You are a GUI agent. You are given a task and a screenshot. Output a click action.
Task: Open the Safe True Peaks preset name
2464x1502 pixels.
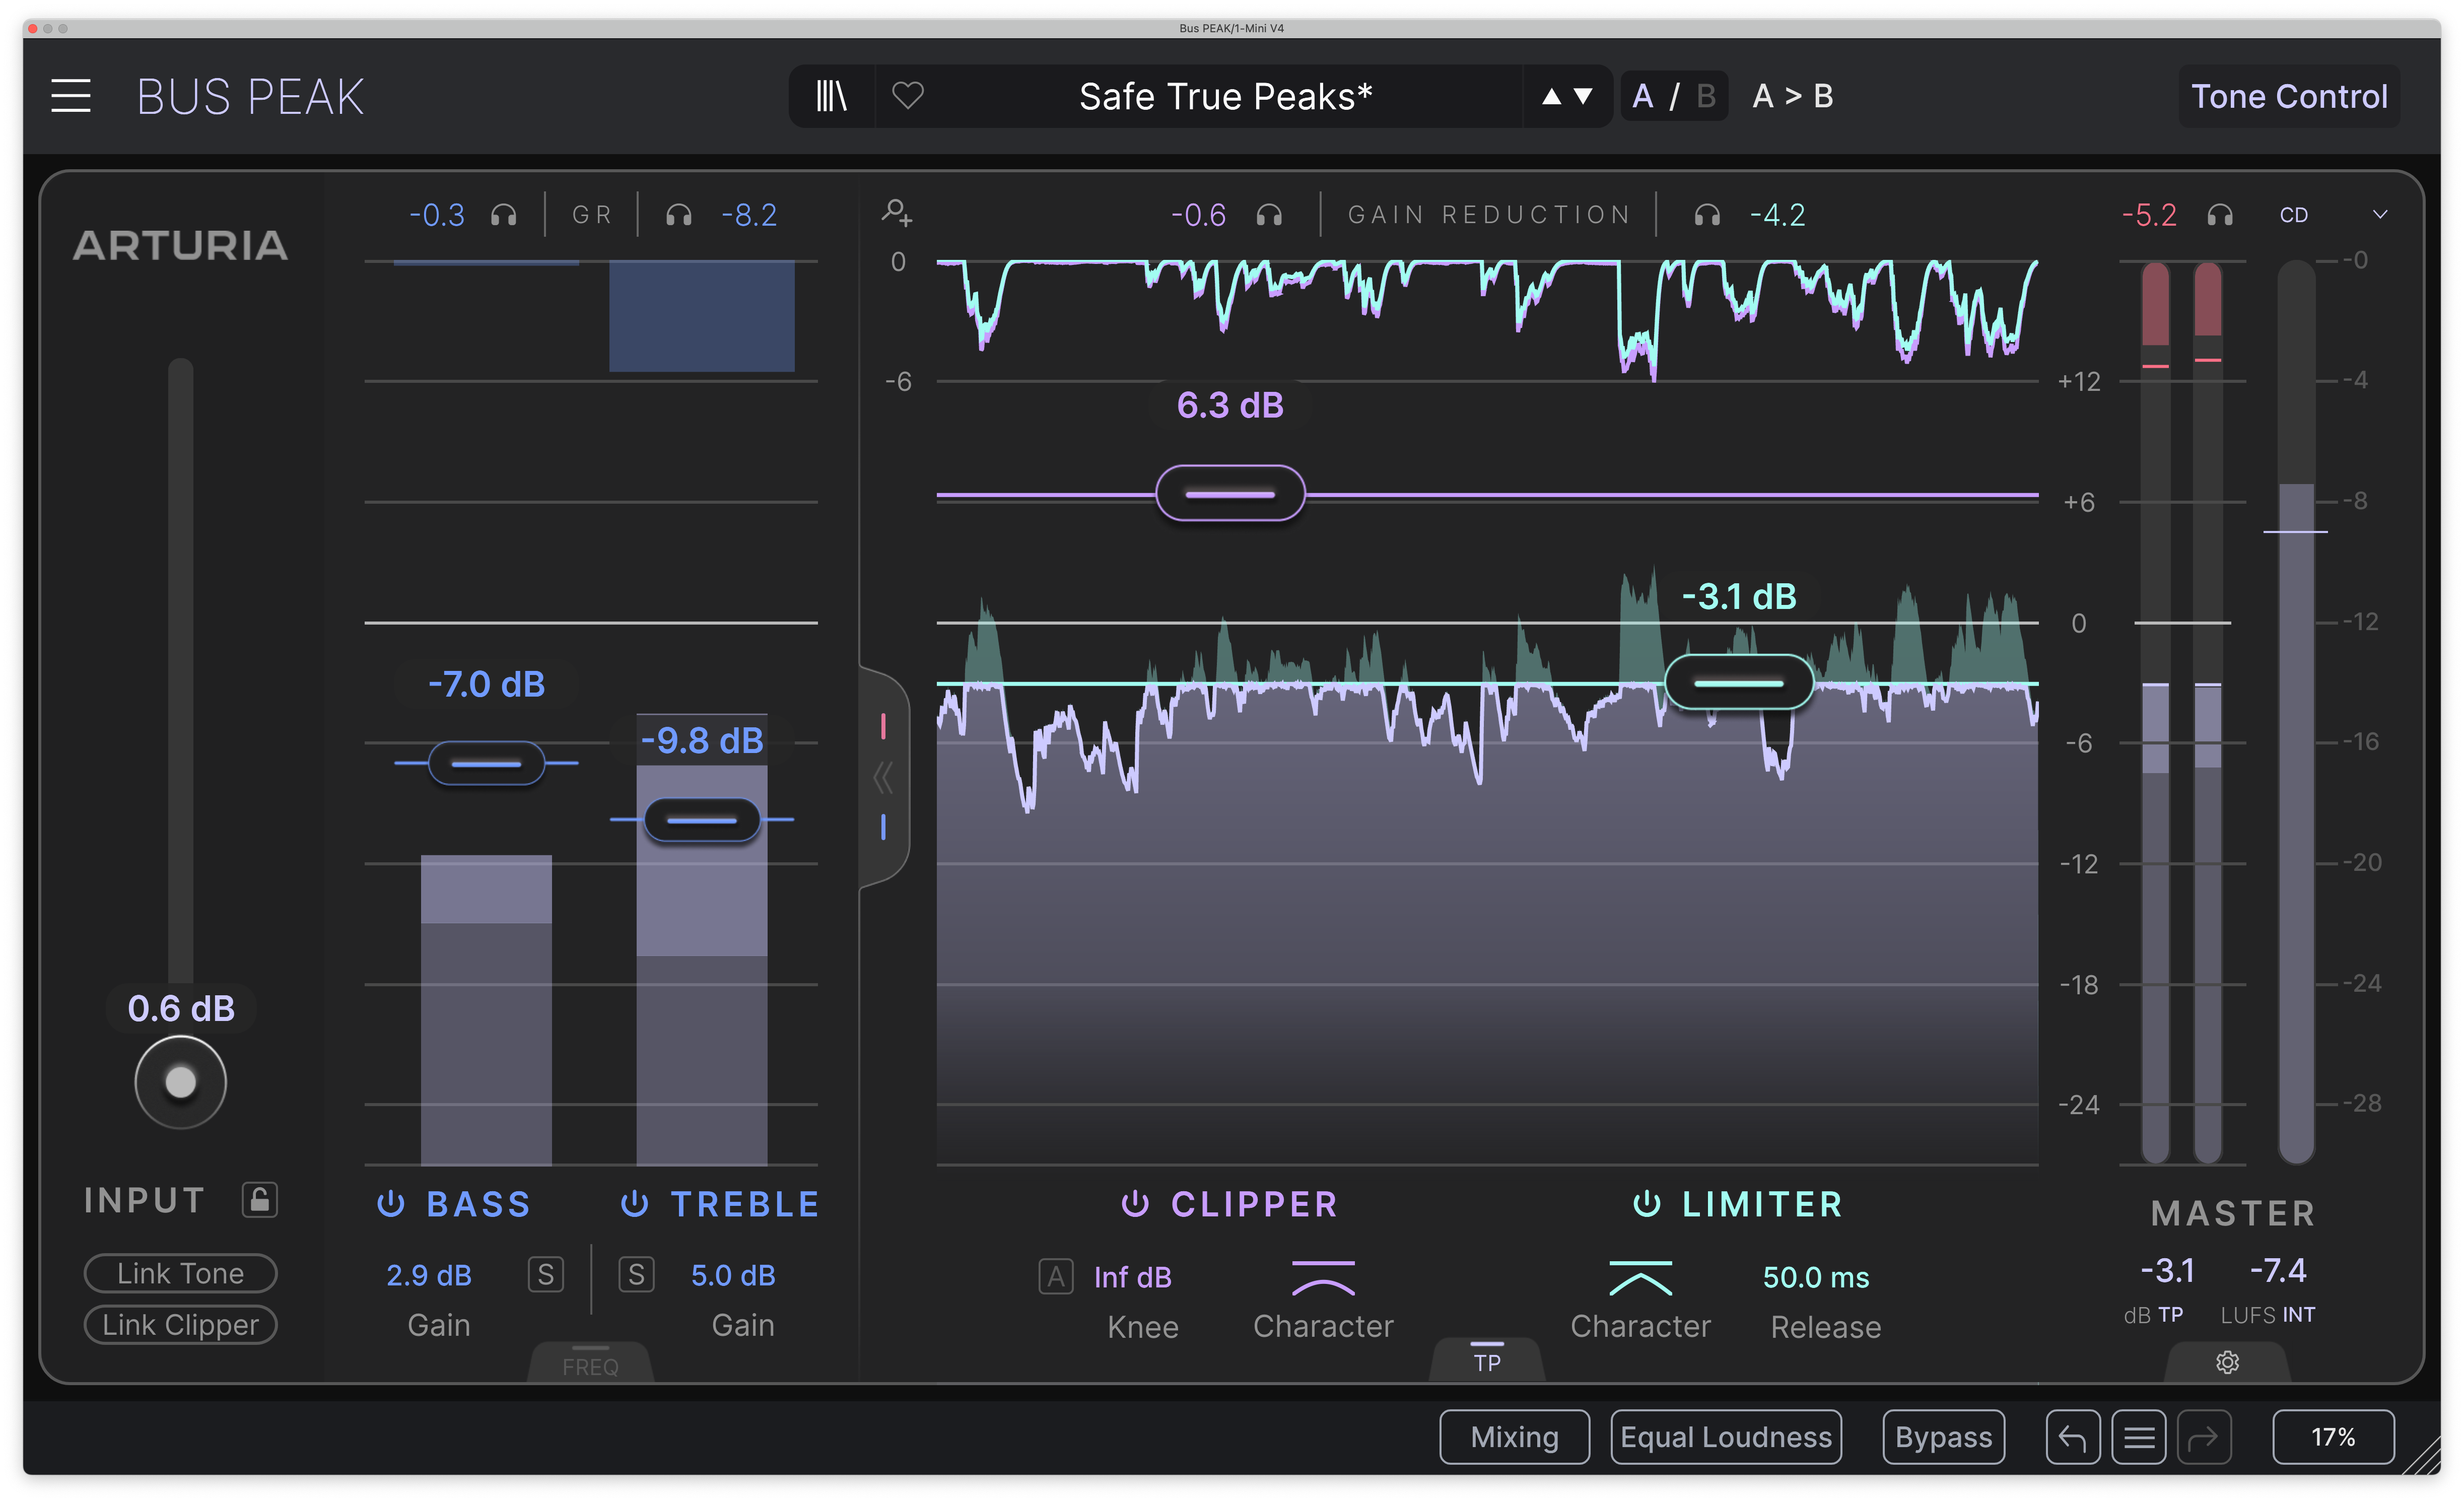(x=1225, y=96)
